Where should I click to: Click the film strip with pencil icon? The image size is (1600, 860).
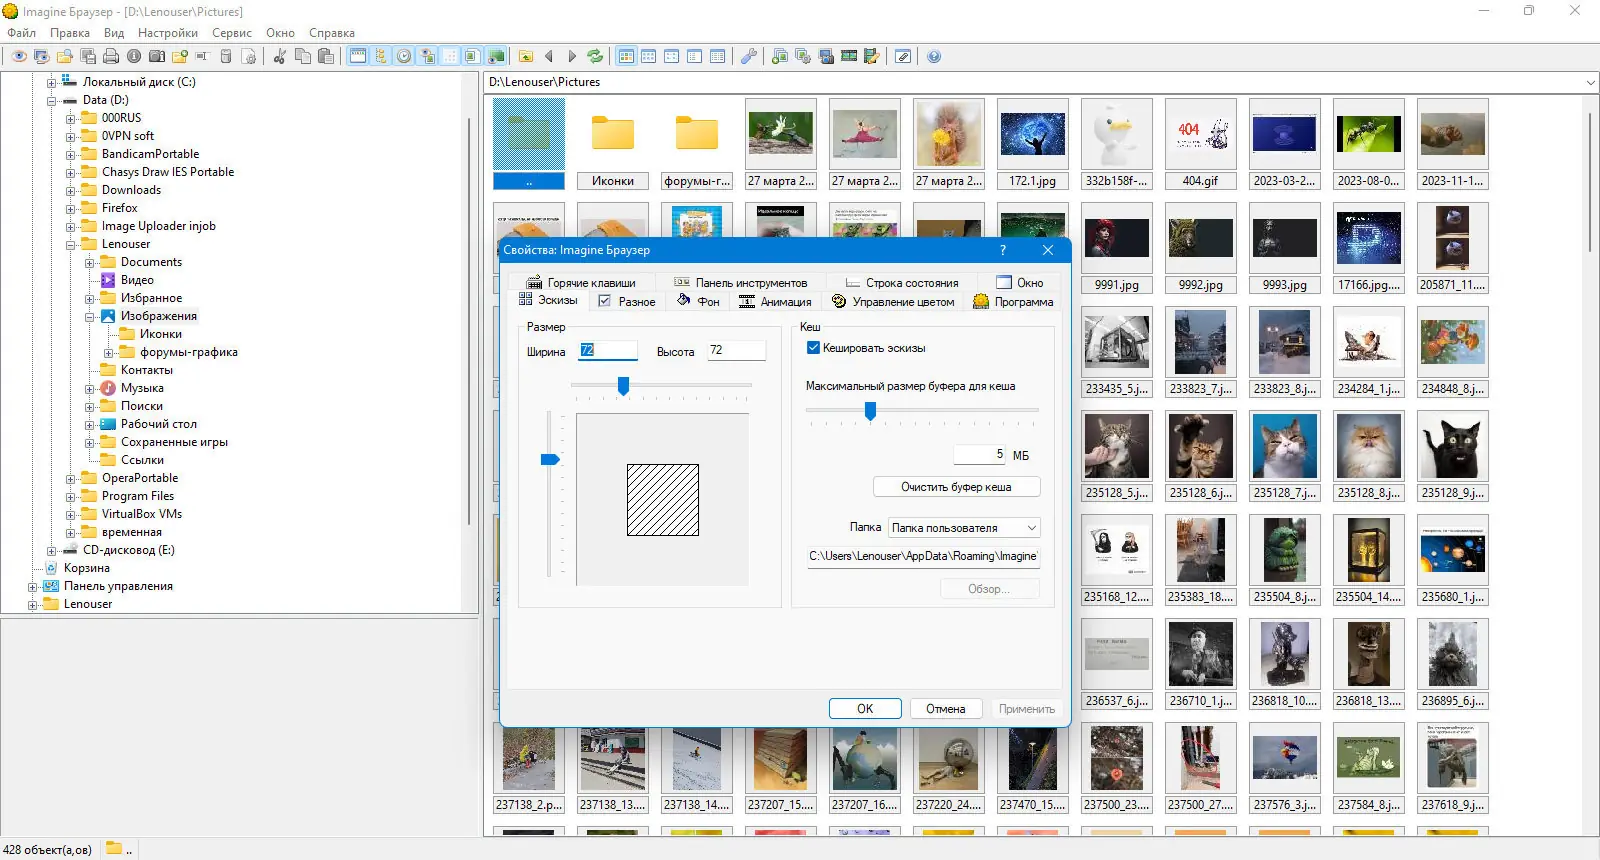(x=872, y=57)
